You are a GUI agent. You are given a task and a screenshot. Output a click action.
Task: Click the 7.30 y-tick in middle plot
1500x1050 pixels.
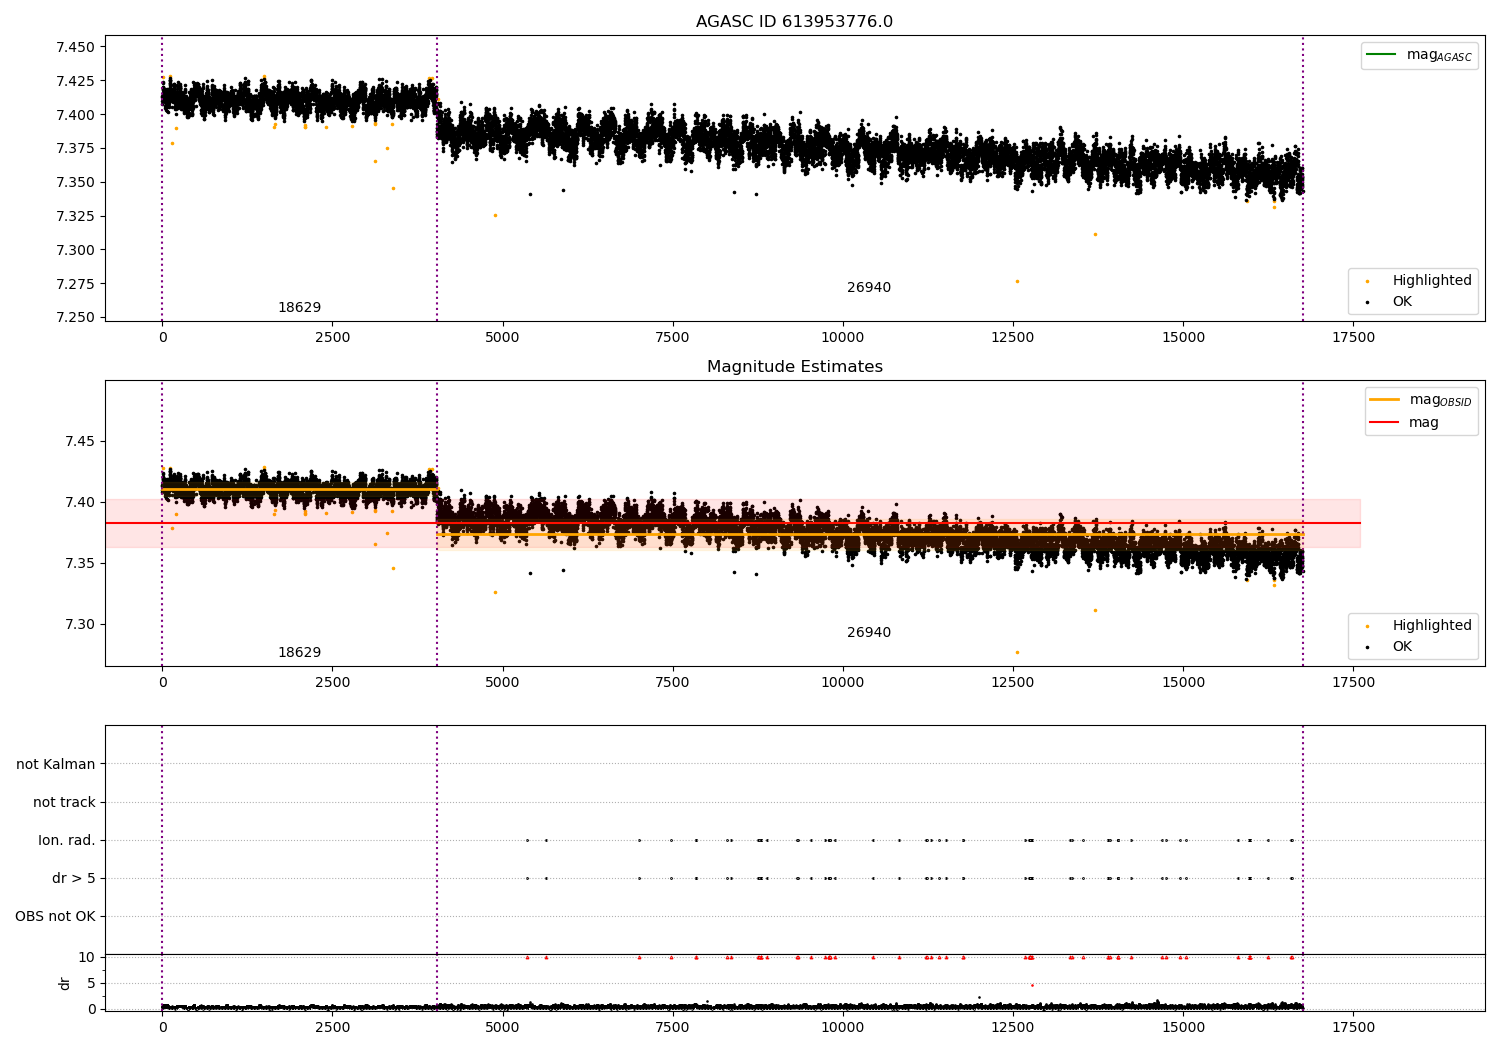pyautogui.click(x=80, y=625)
